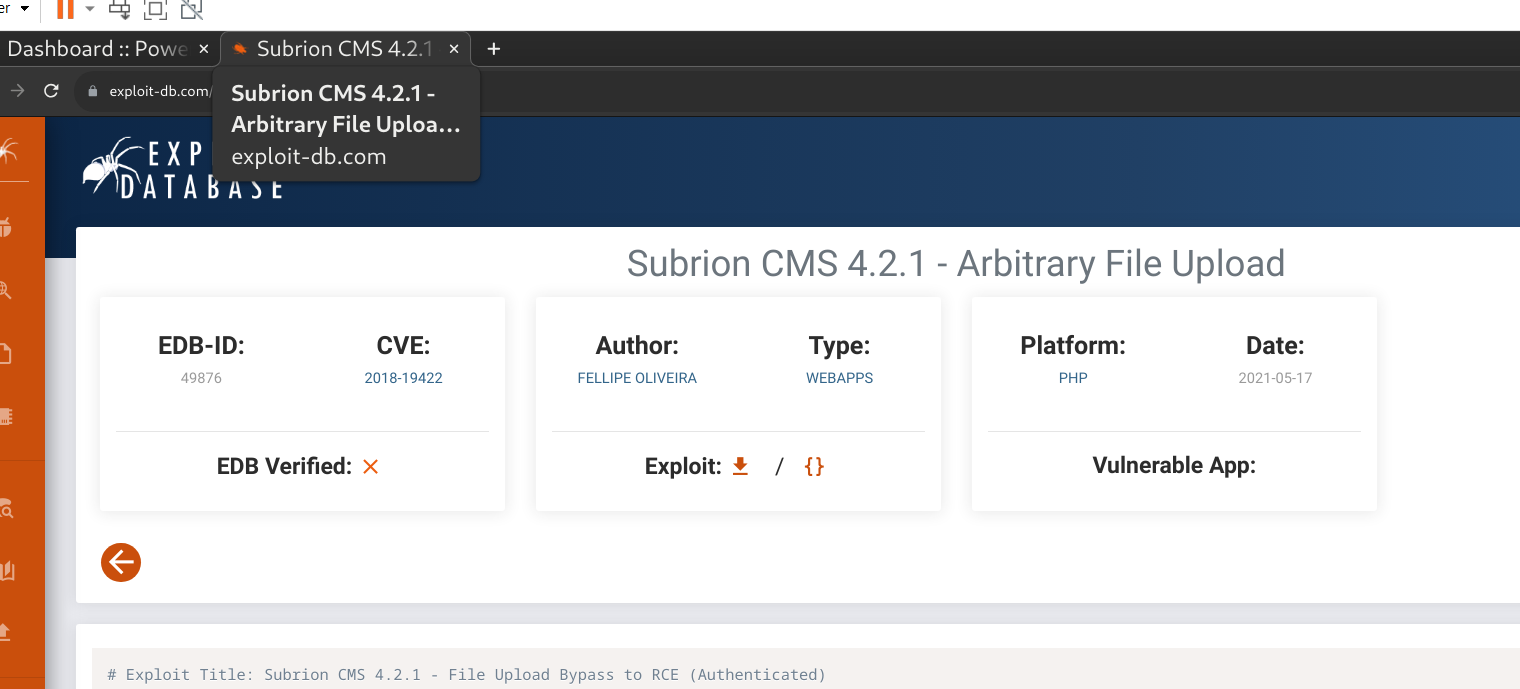Click the spider home icon in sidebar
This screenshot has height=689, width=1520.
(x=8, y=152)
